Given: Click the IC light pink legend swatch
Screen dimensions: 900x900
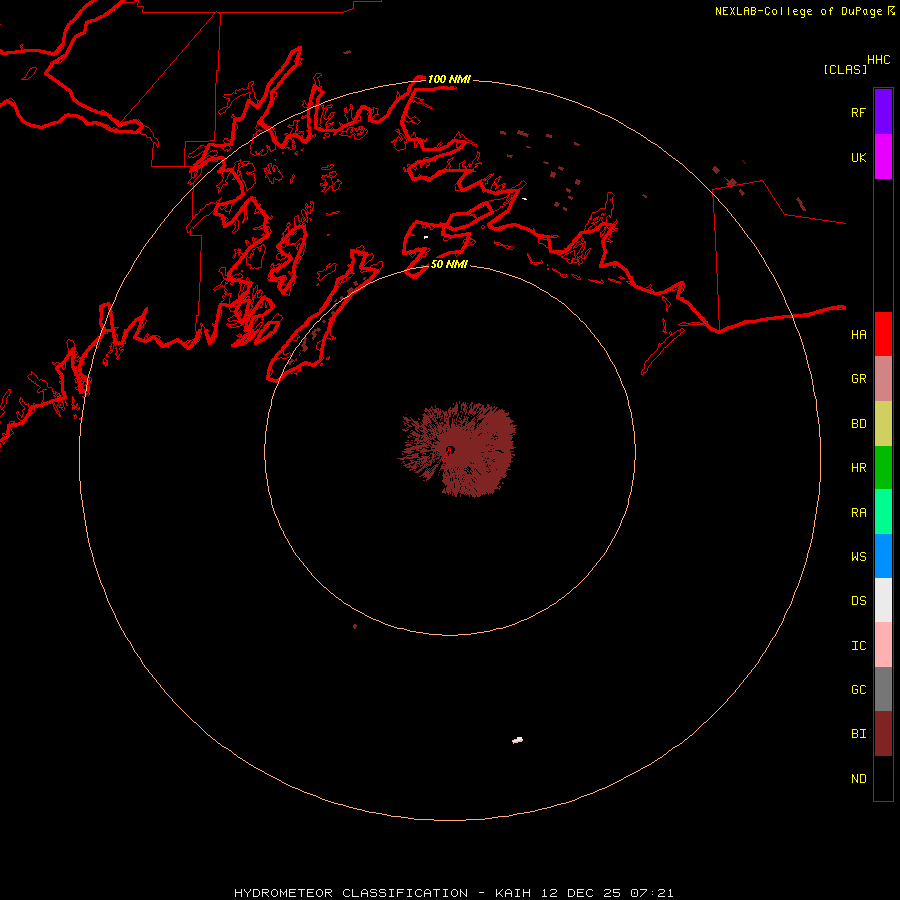Looking at the screenshot, I should [883, 645].
